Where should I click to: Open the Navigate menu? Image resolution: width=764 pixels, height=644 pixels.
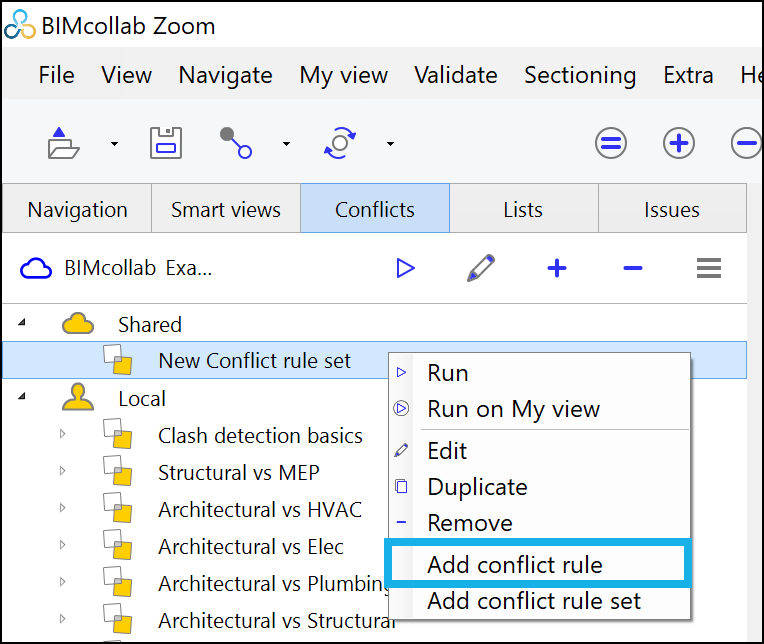[x=226, y=76]
